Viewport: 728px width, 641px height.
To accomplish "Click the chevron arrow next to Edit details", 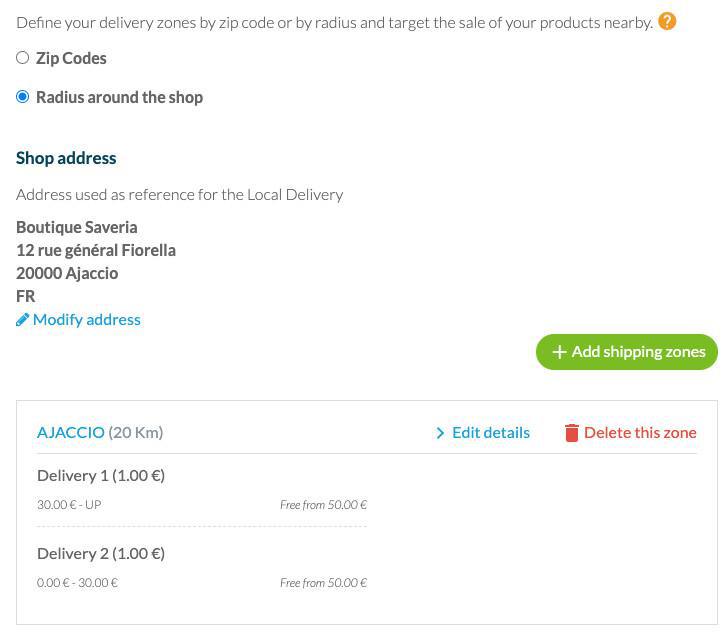I will (x=440, y=433).
